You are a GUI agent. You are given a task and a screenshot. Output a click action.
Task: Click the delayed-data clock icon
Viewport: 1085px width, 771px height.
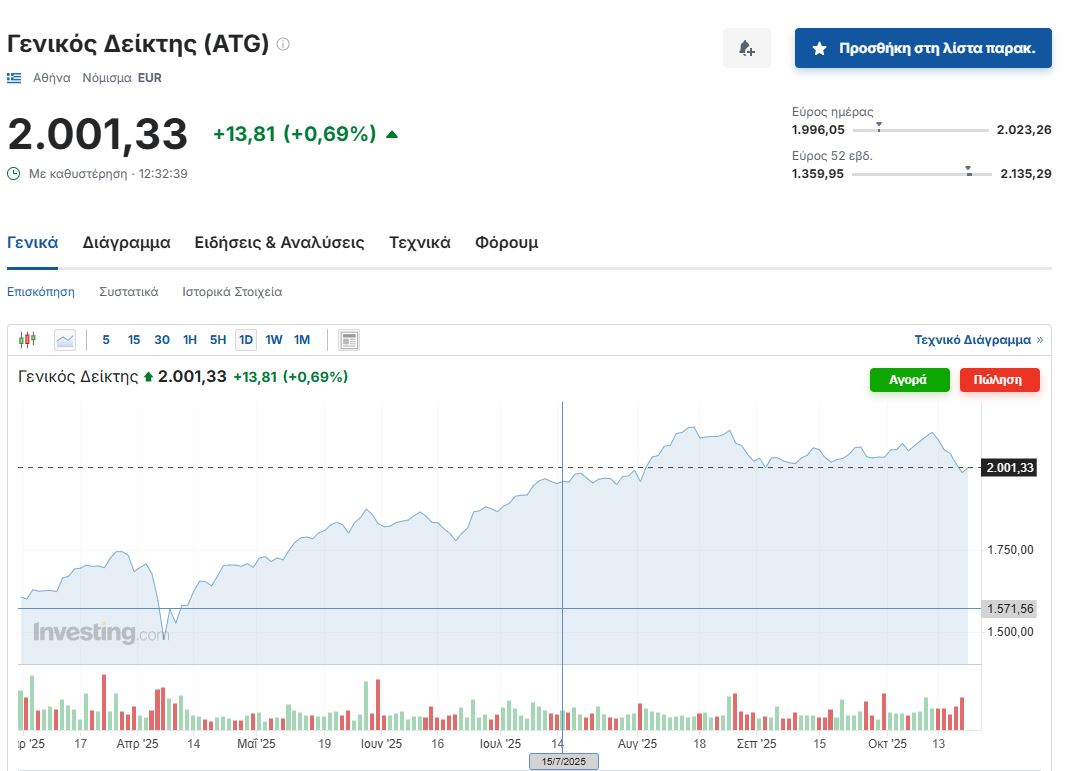point(14,173)
